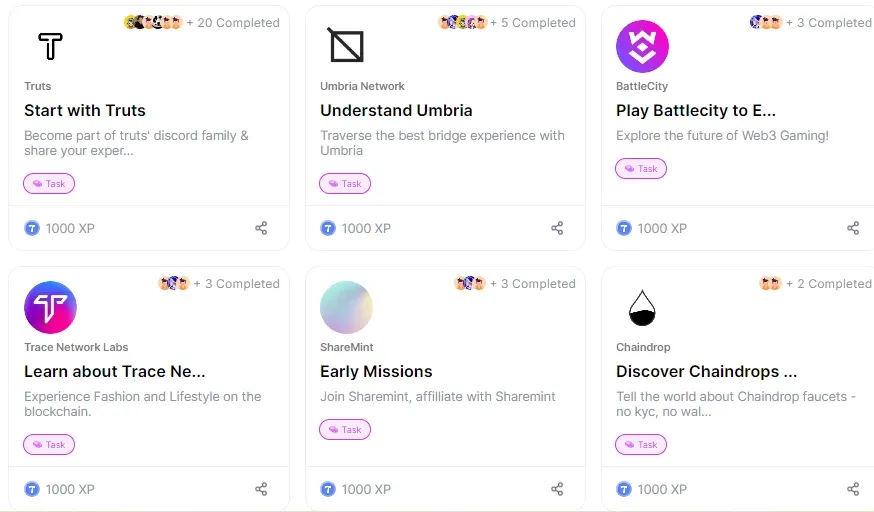Click the Trace Network Labs logo

[x=50, y=308]
